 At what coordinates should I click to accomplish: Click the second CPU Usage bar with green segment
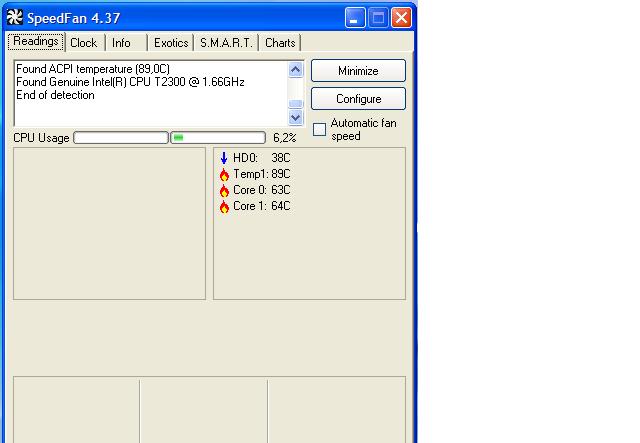pyautogui.click(x=218, y=138)
